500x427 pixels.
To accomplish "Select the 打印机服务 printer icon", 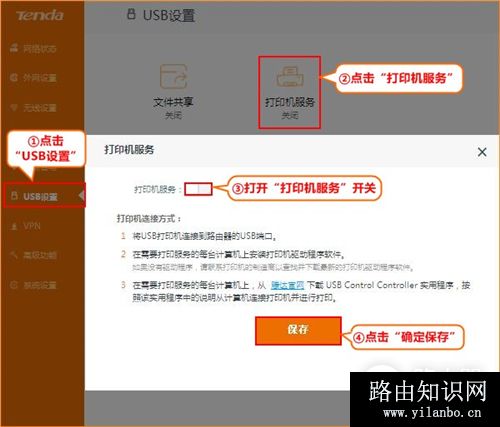I will pos(290,76).
